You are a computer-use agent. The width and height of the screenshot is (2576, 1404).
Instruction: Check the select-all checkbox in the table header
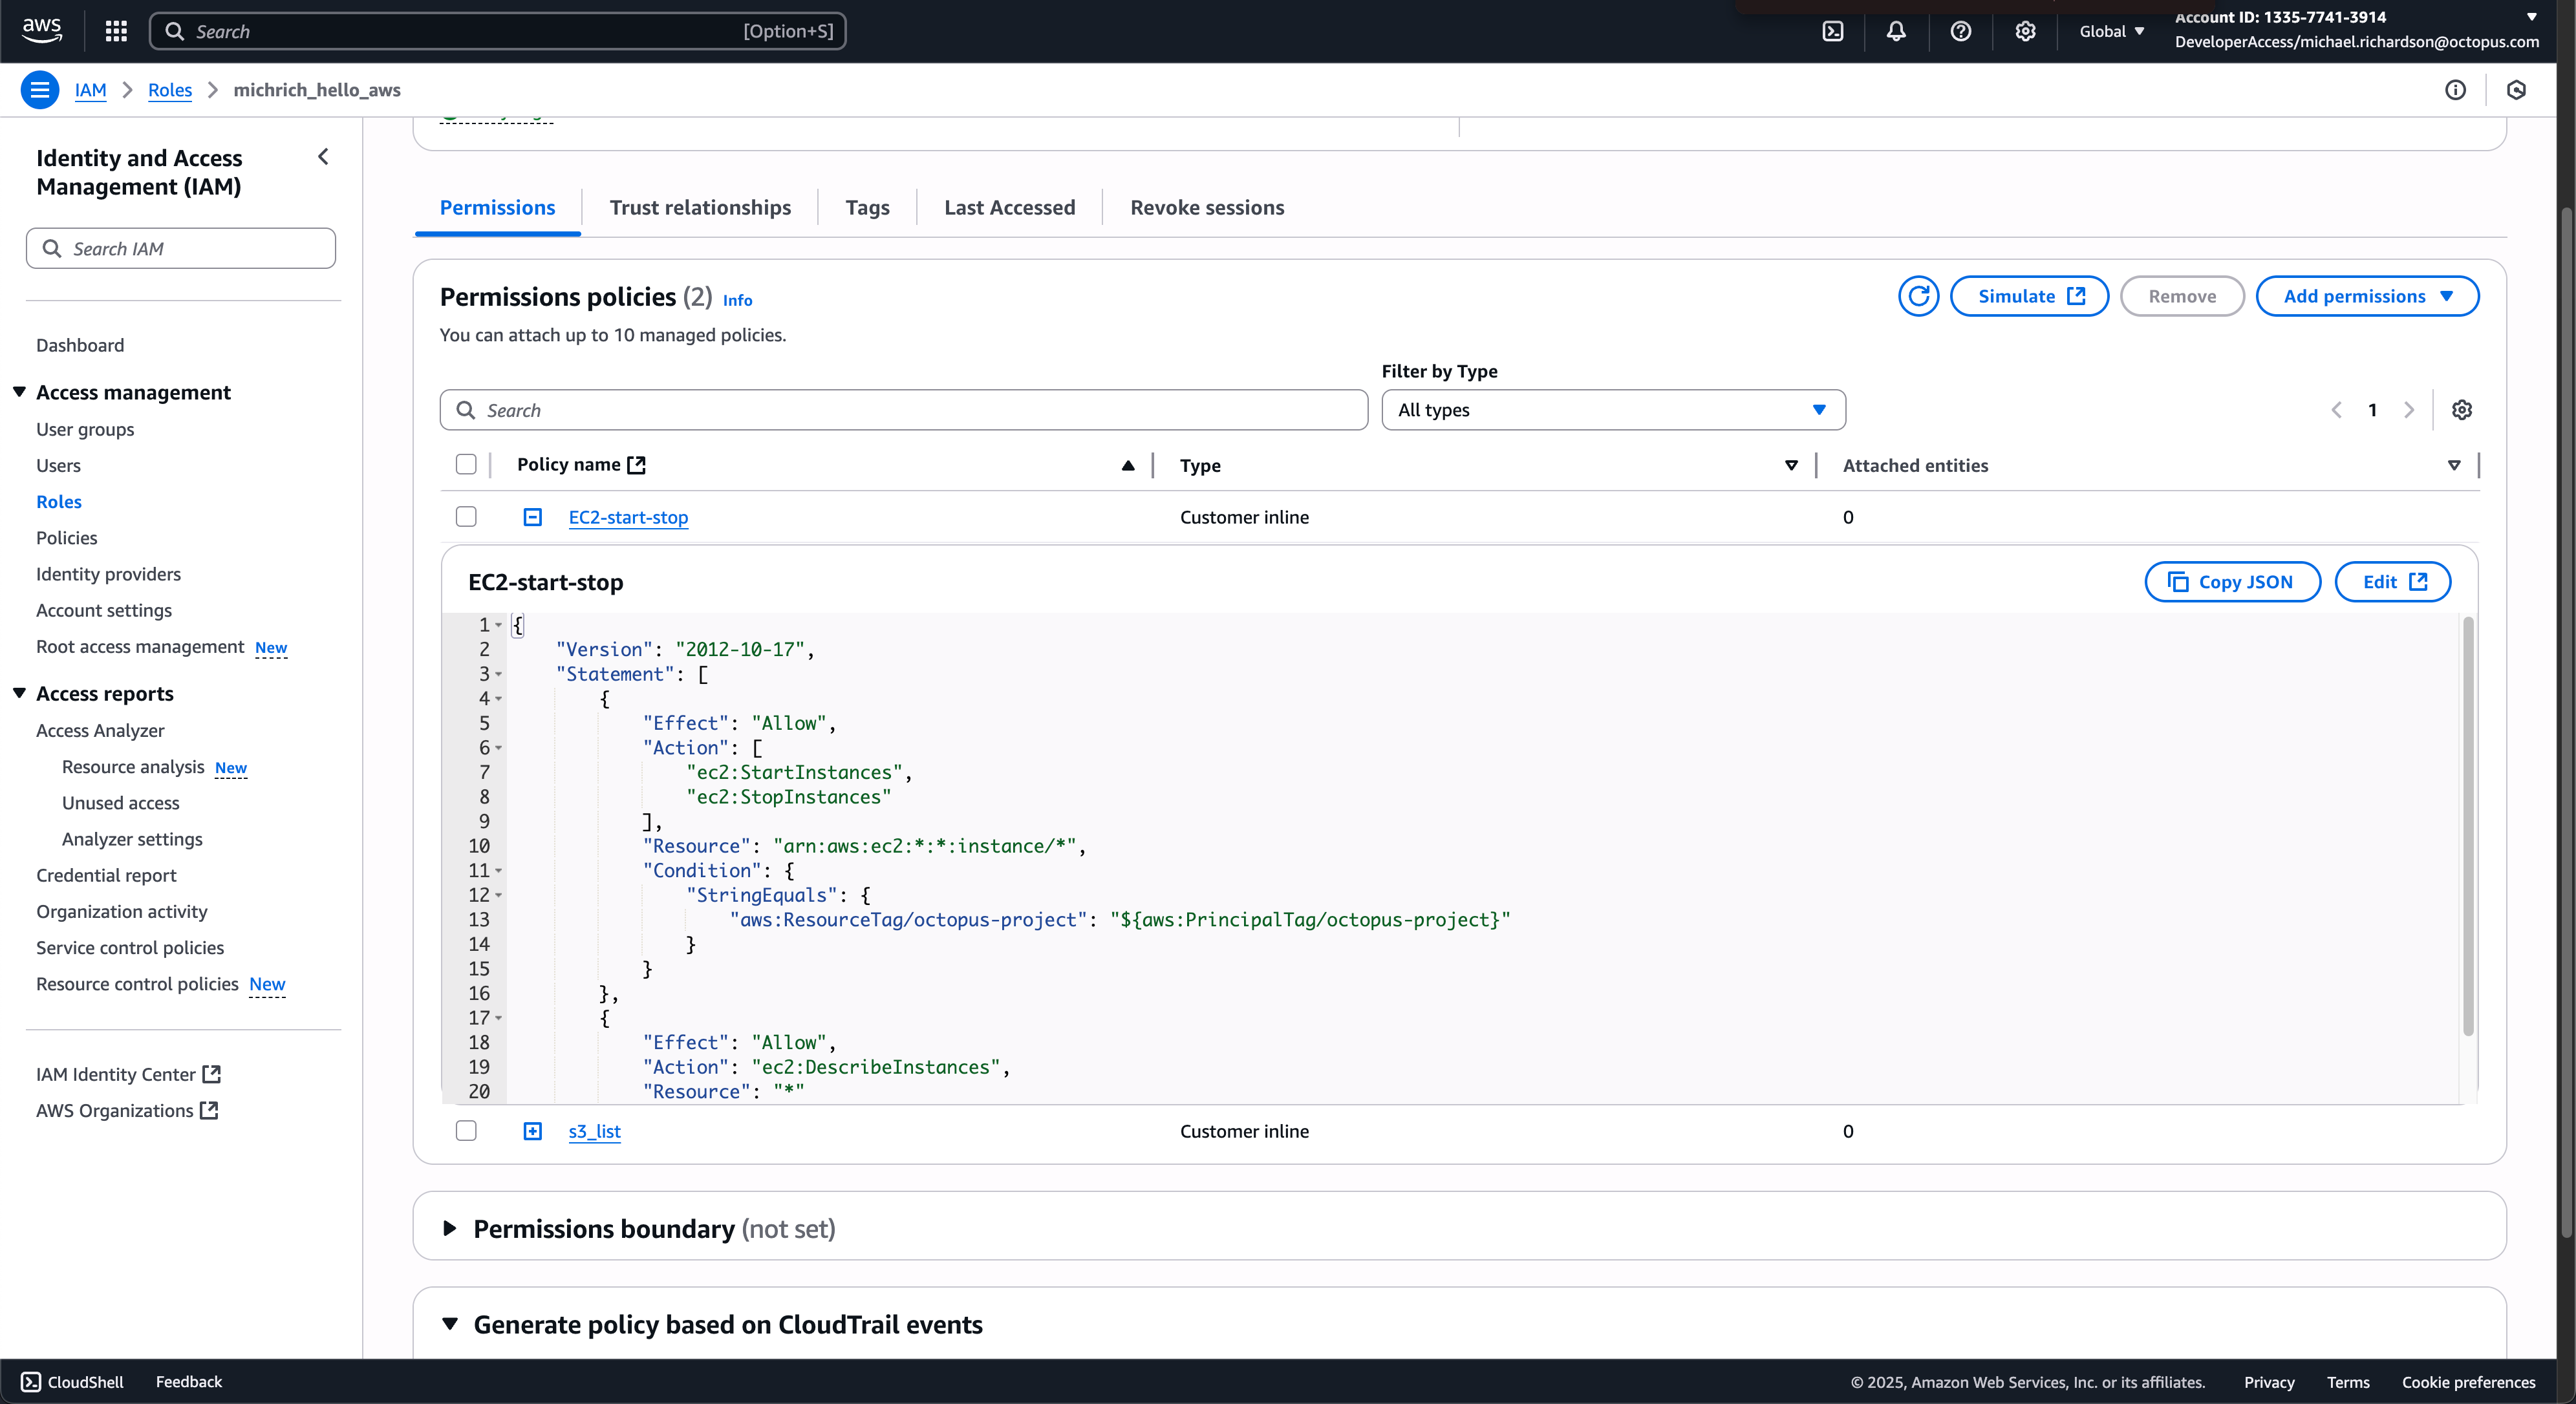click(x=466, y=464)
